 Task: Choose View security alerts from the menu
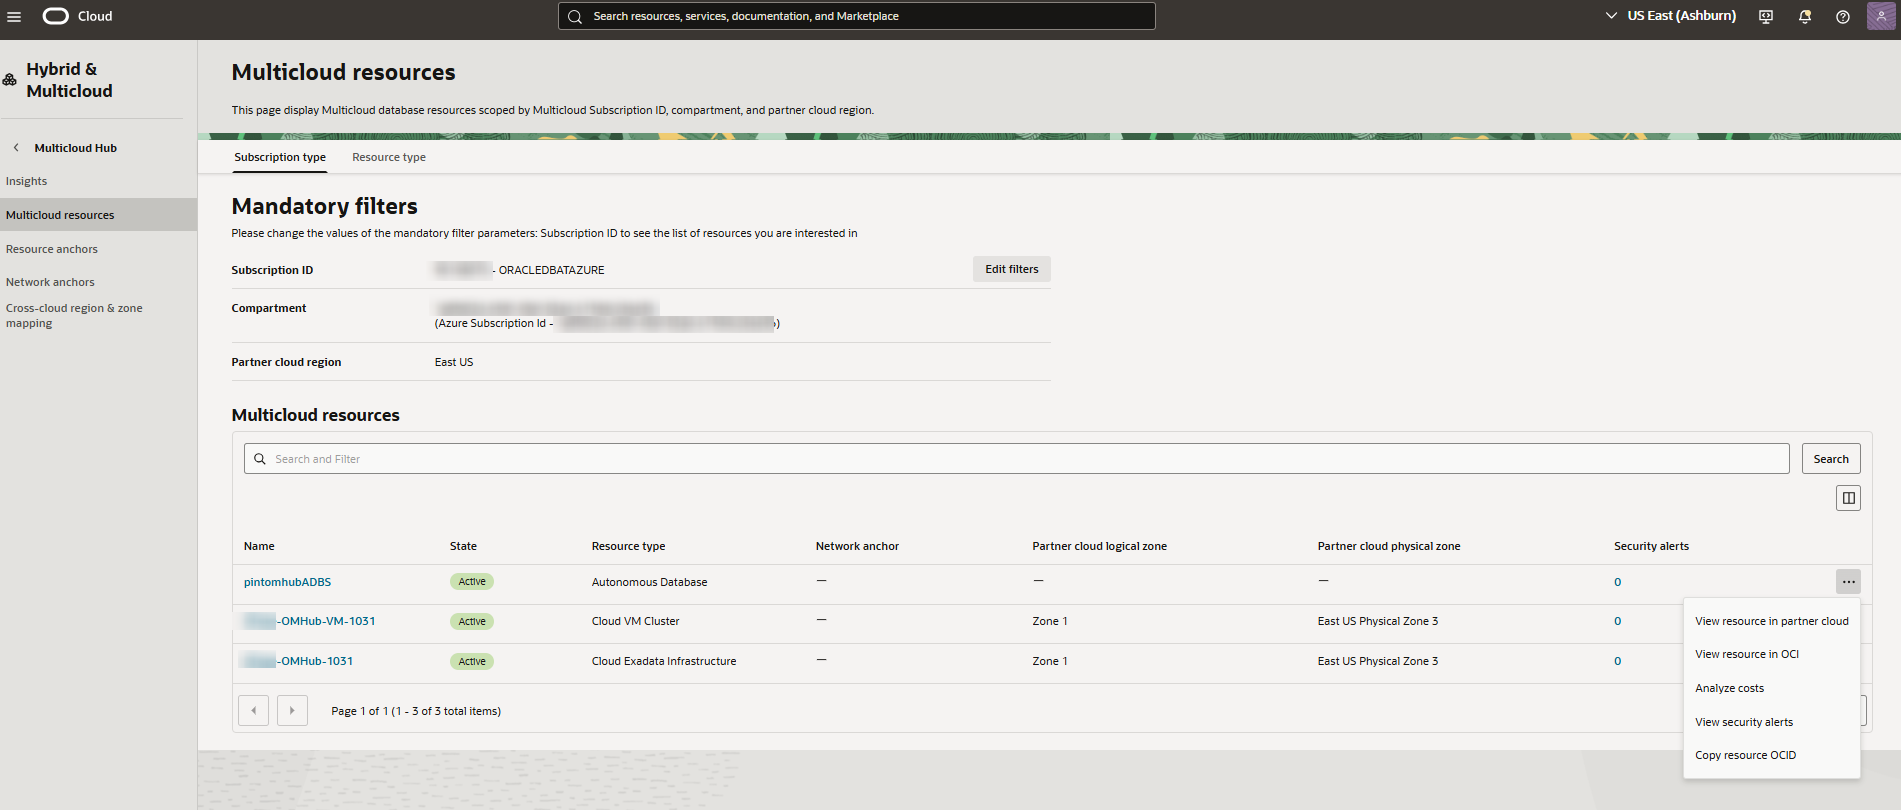pyautogui.click(x=1744, y=722)
